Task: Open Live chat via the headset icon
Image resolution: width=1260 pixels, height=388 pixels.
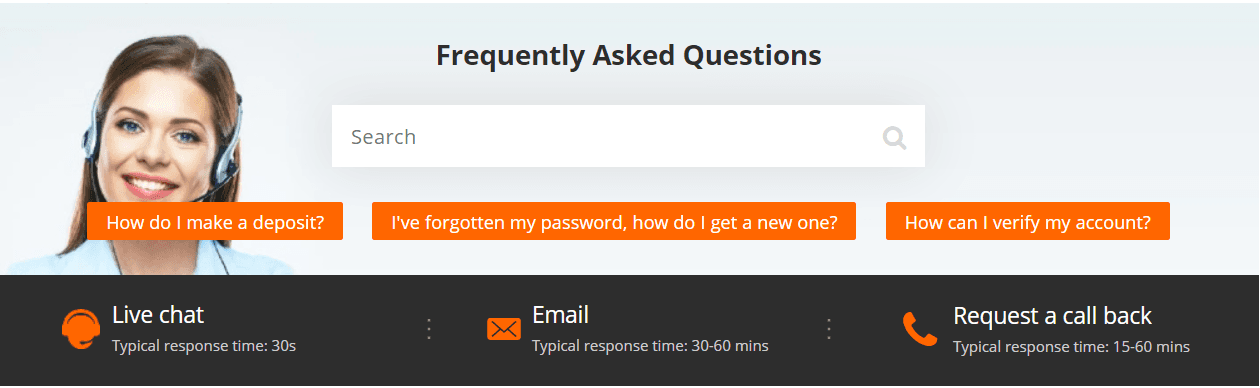Action: click(80, 329)
